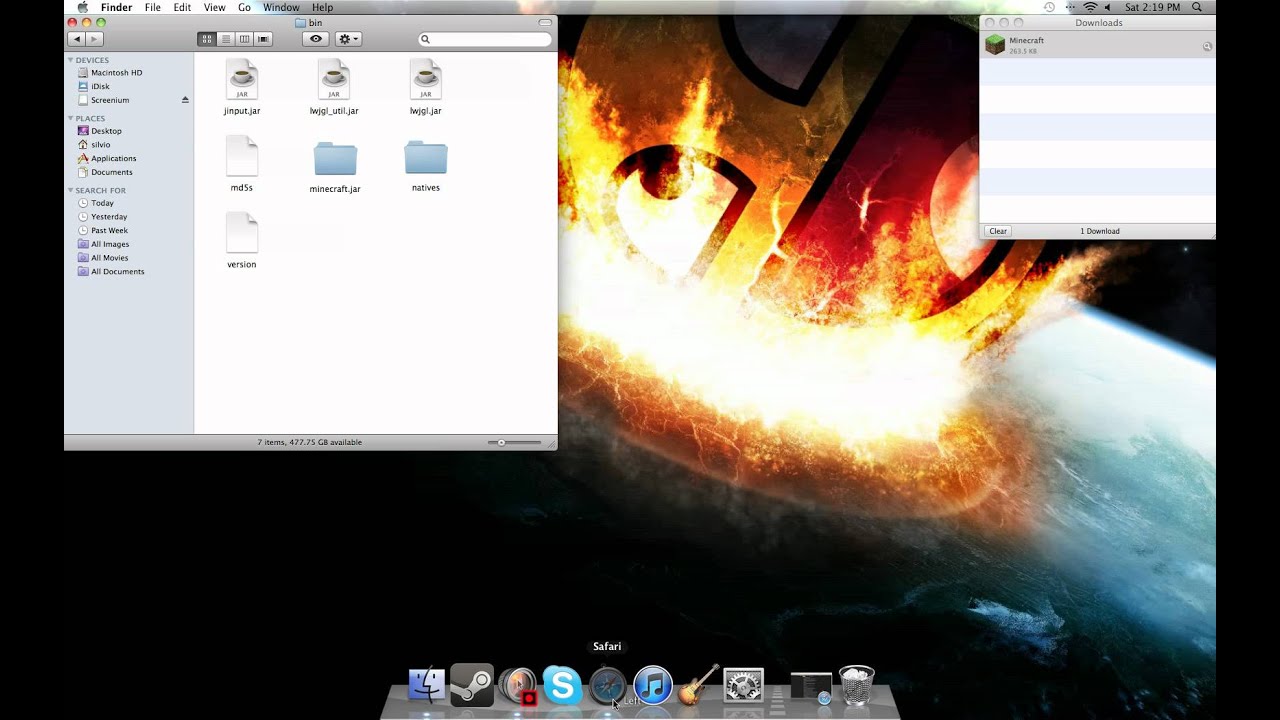Select the minecraft.jar folder
1280x720 pixels.
coord(335,166)
